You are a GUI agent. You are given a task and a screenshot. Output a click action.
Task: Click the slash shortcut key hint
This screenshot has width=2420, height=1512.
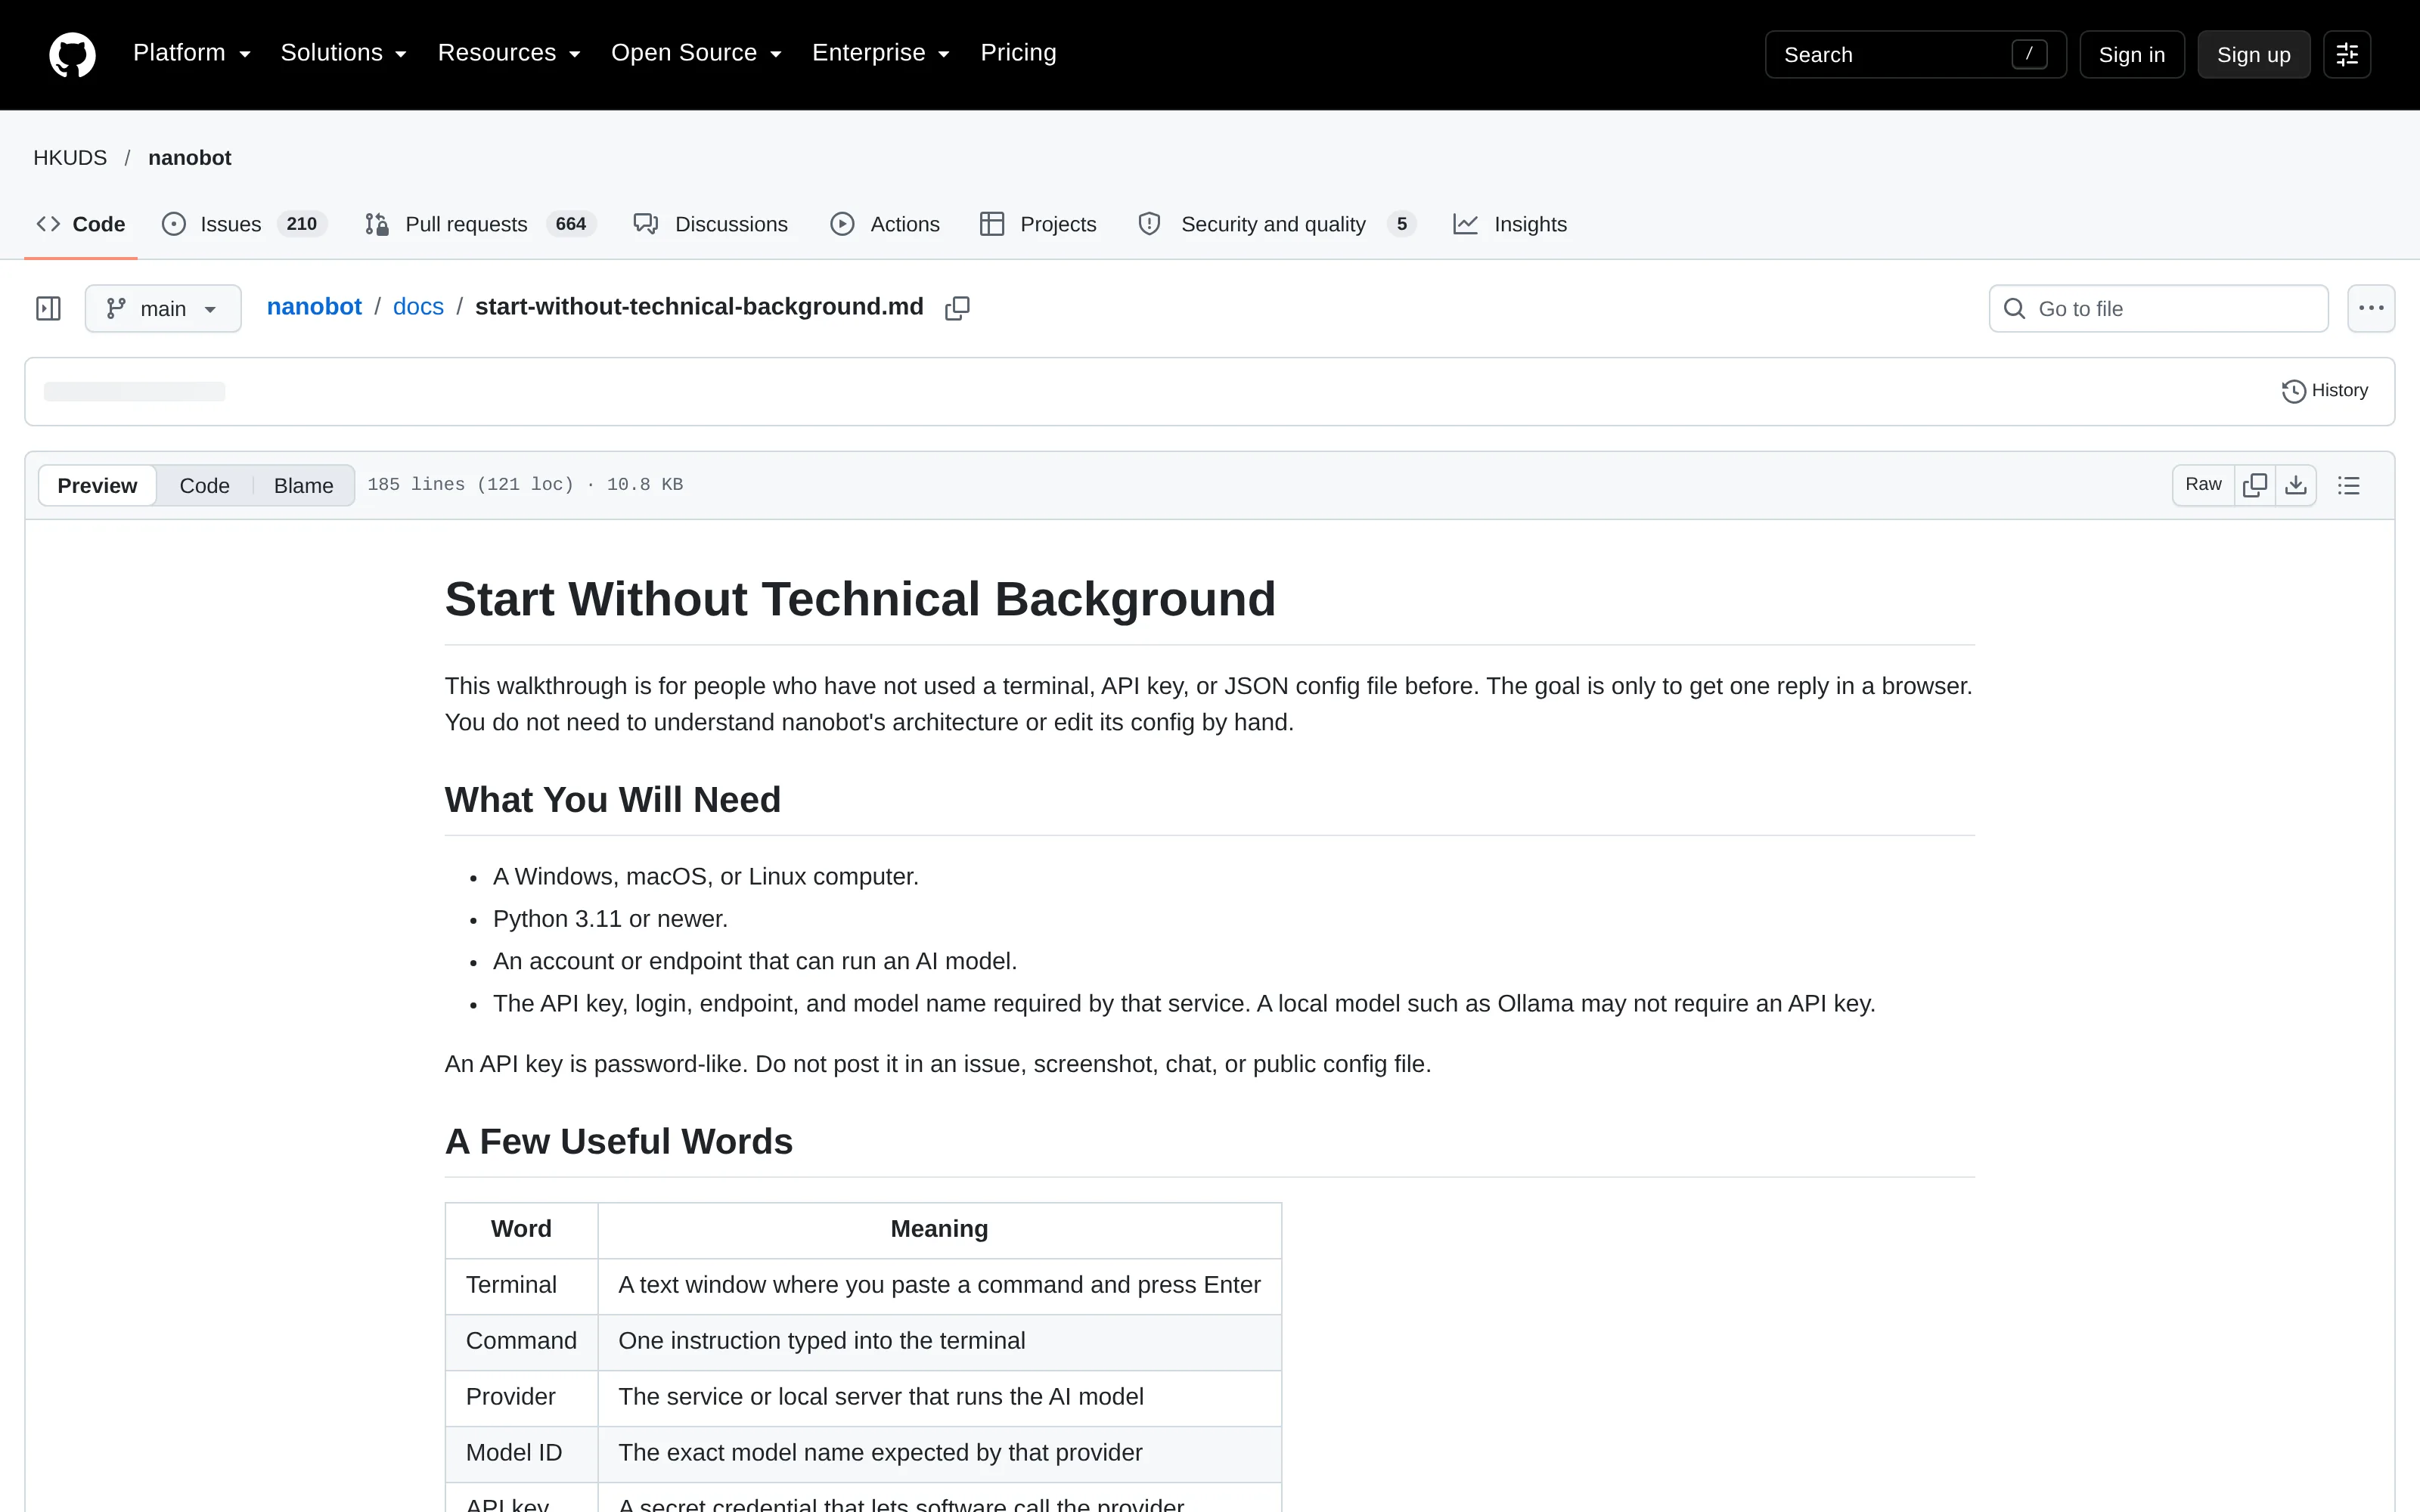pyautogui.click(x=2029, y=54)
